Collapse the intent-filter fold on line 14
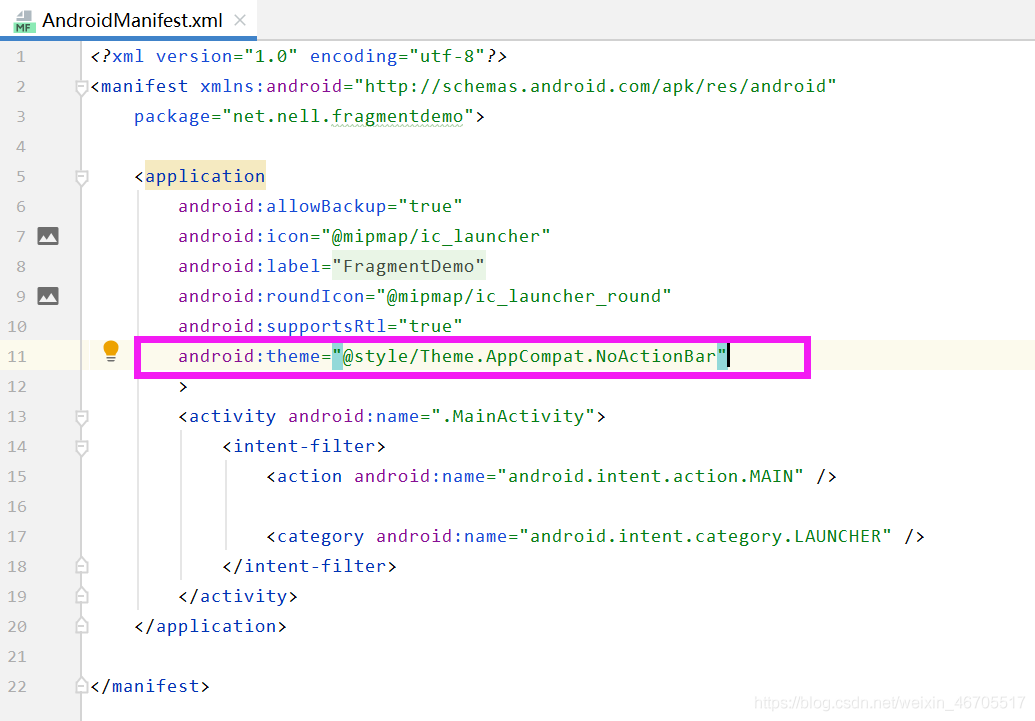Screen dimensions: 1035x721 [x=82, y=448]
